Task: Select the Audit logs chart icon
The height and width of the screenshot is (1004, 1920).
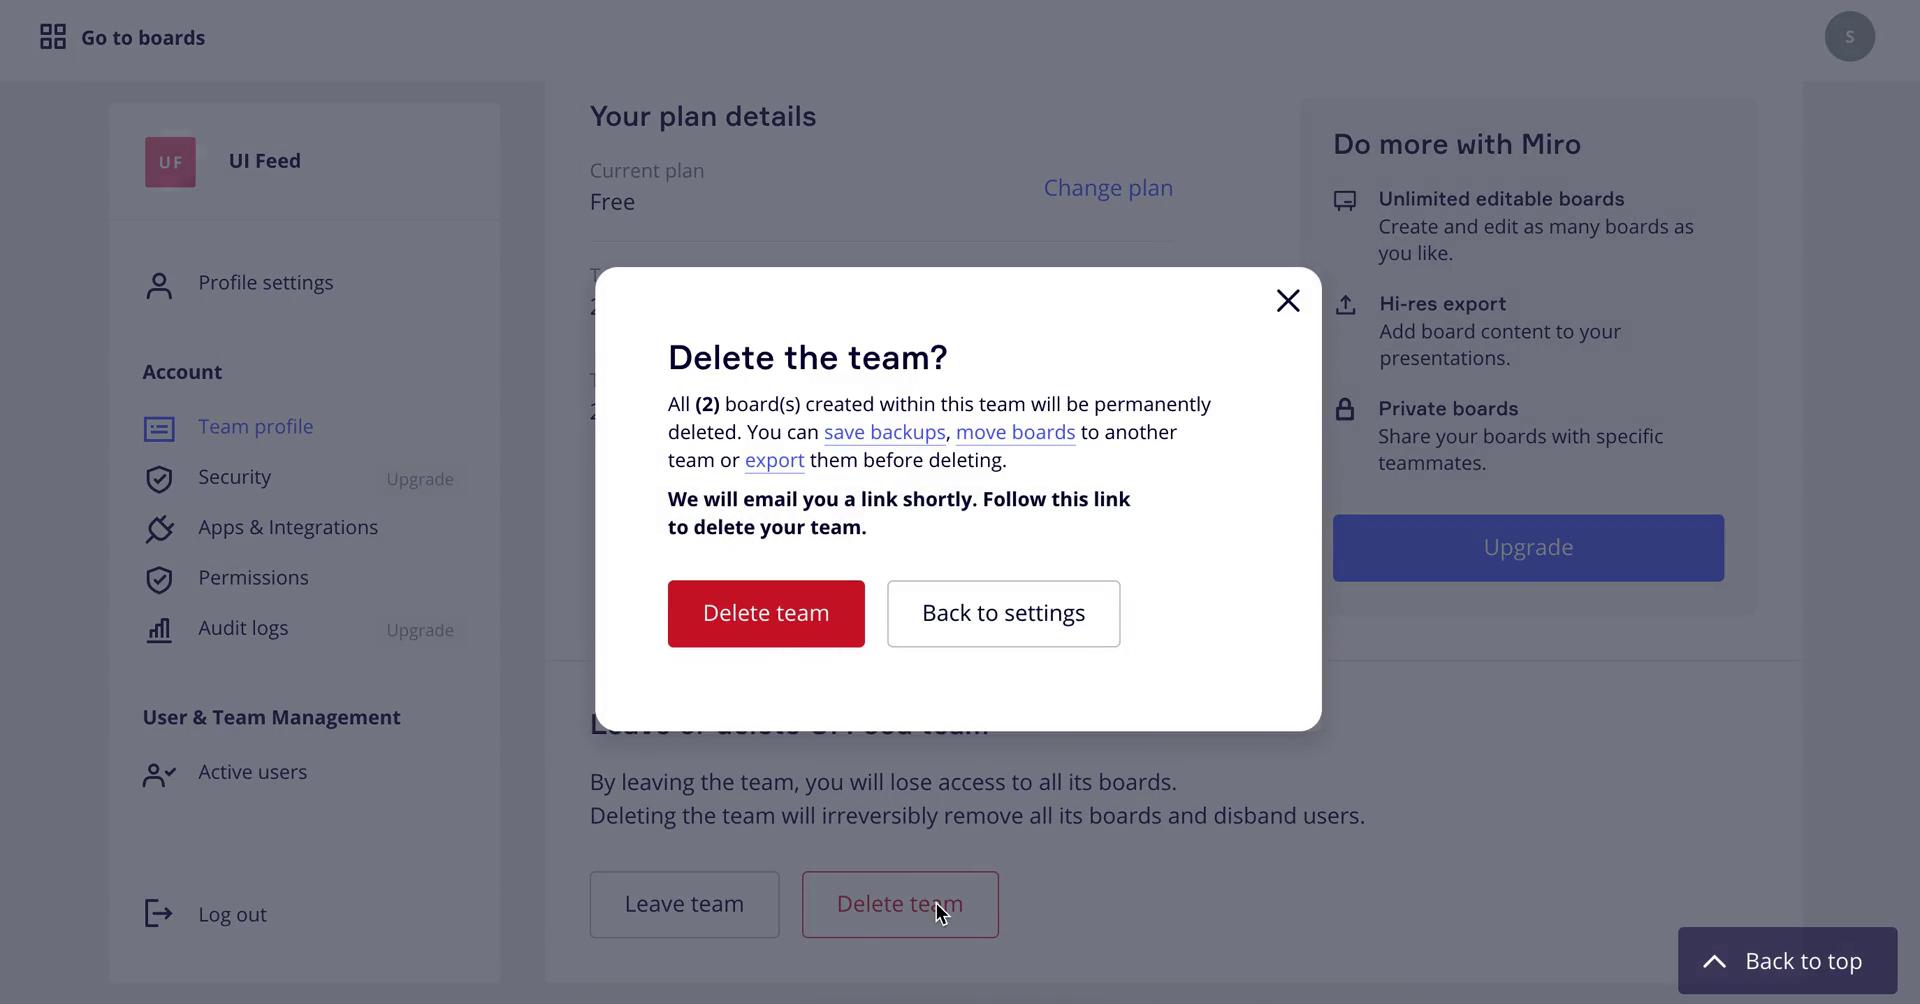Action: pyautogui.click(x=159, y=630)
